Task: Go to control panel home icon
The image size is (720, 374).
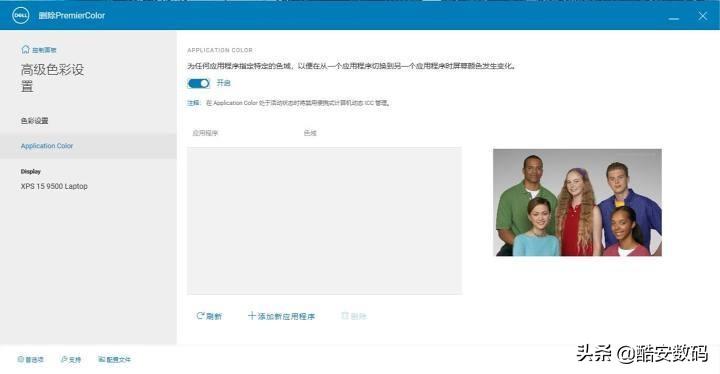Action: tap(25, 49)
